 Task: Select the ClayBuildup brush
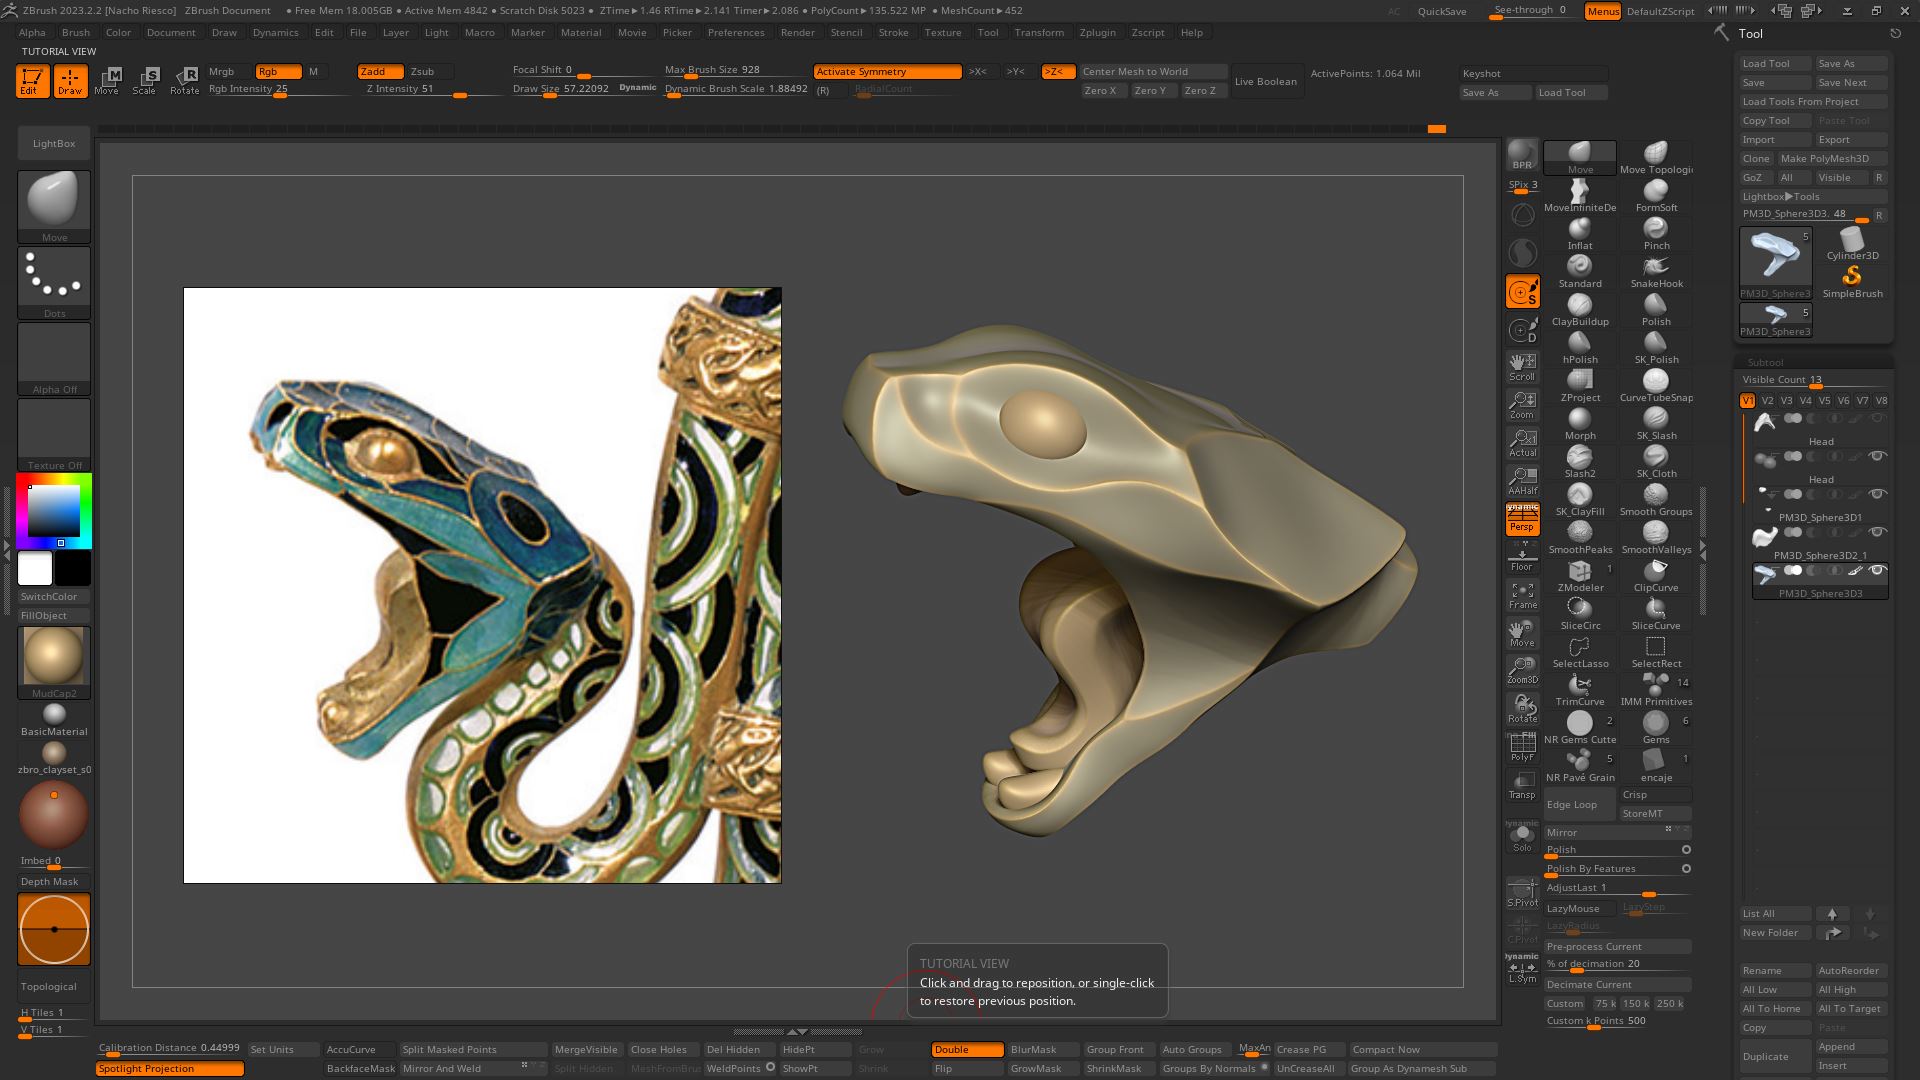click(x=1579, y=309)
